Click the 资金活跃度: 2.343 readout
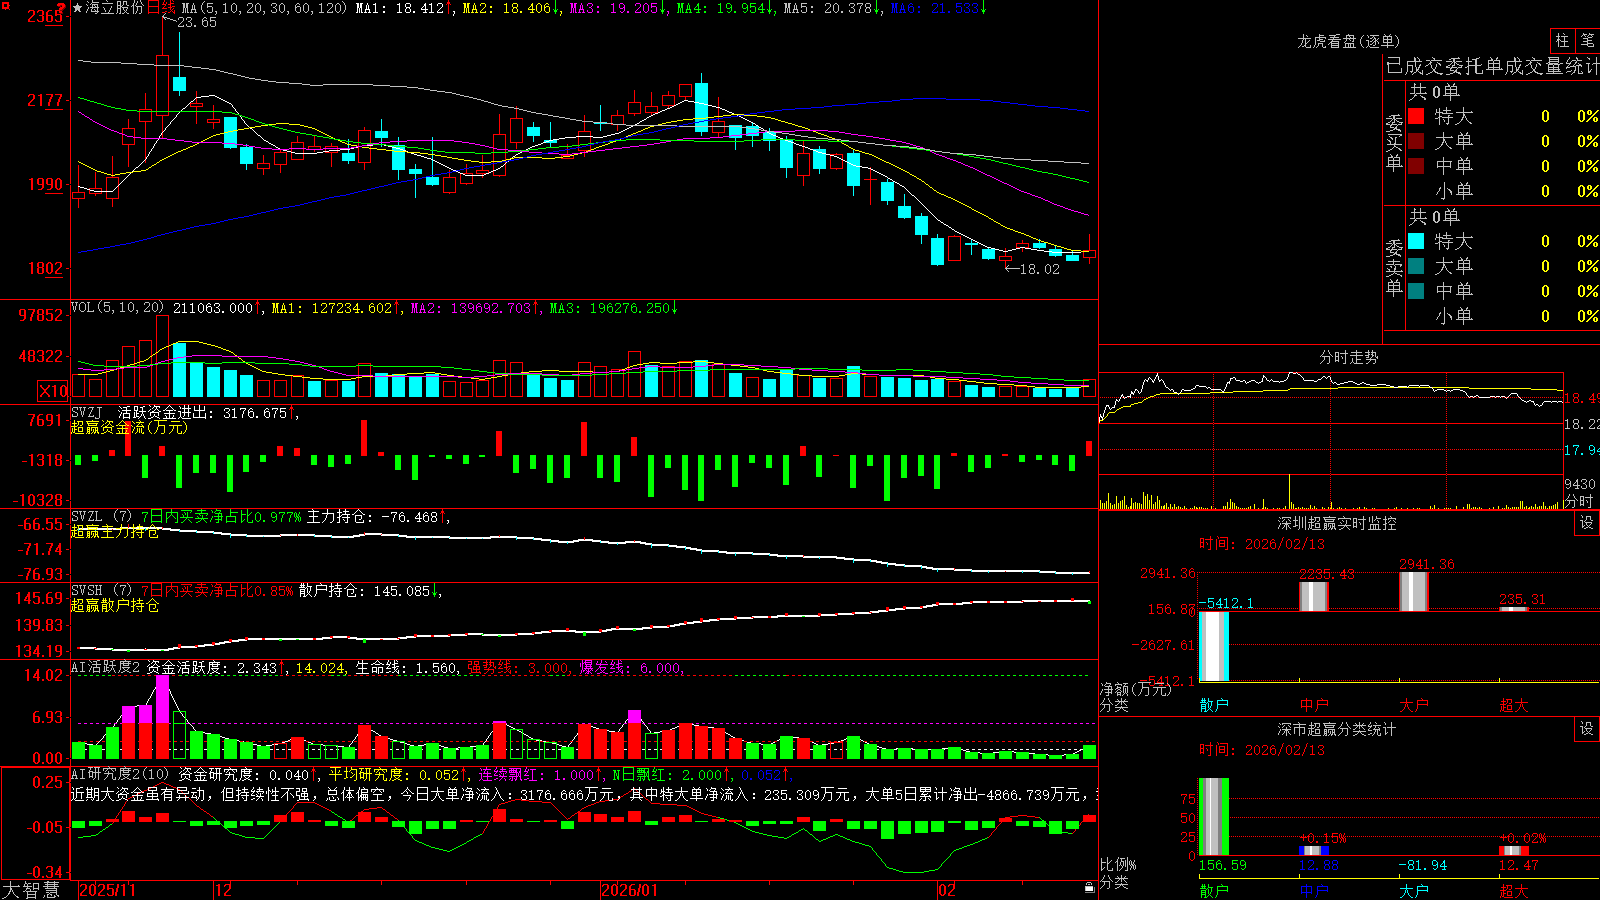Image resolution: width=1600 pixels, height=900 pixels. [x=217, y=667]
